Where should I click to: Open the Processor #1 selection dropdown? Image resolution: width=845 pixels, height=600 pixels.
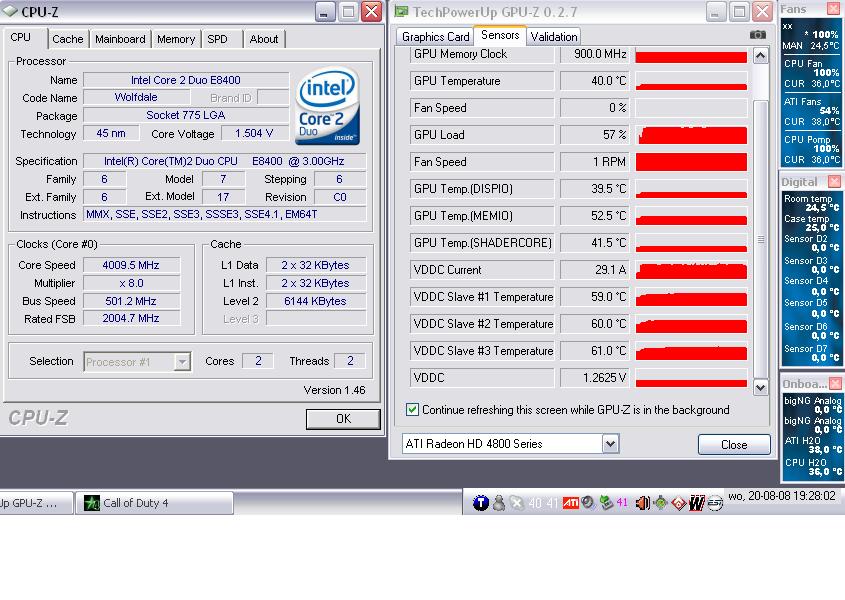(182, 362)
